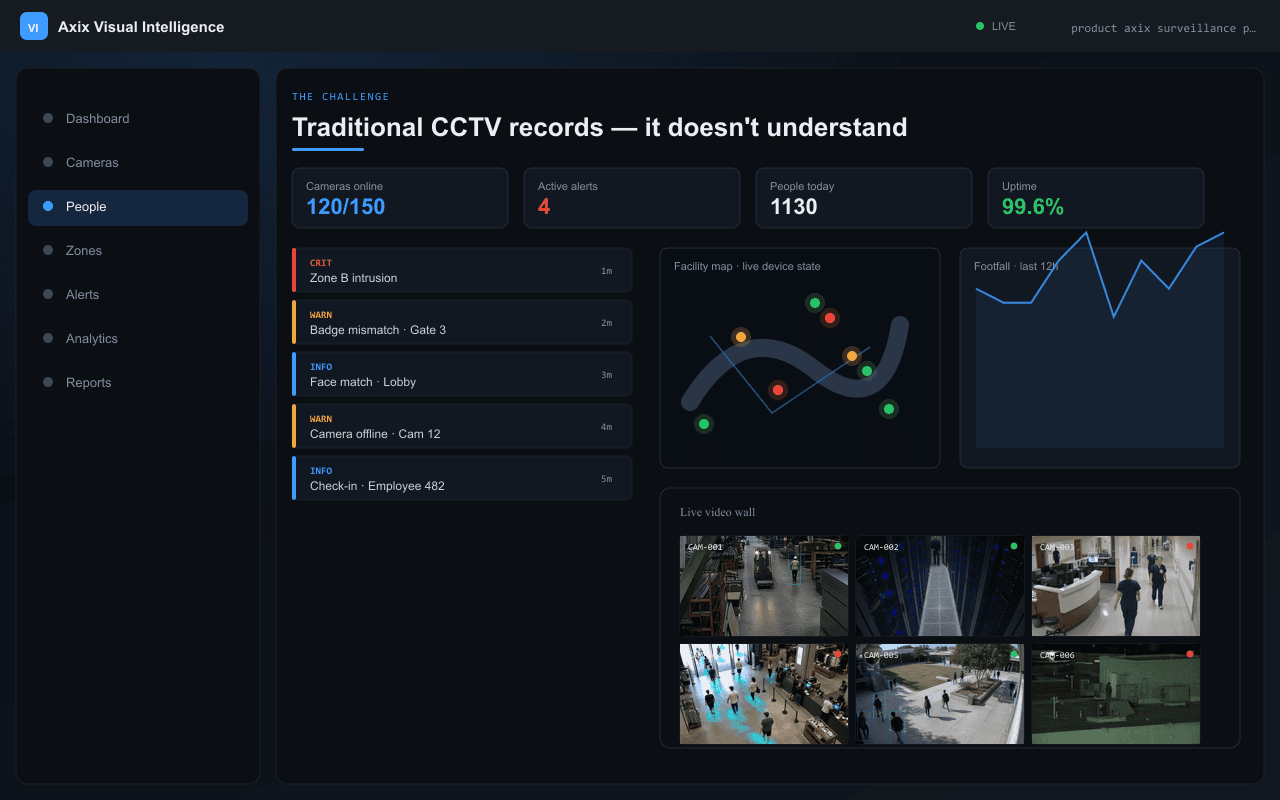Click CAM-001 green status dot

(x=838, y=546)
